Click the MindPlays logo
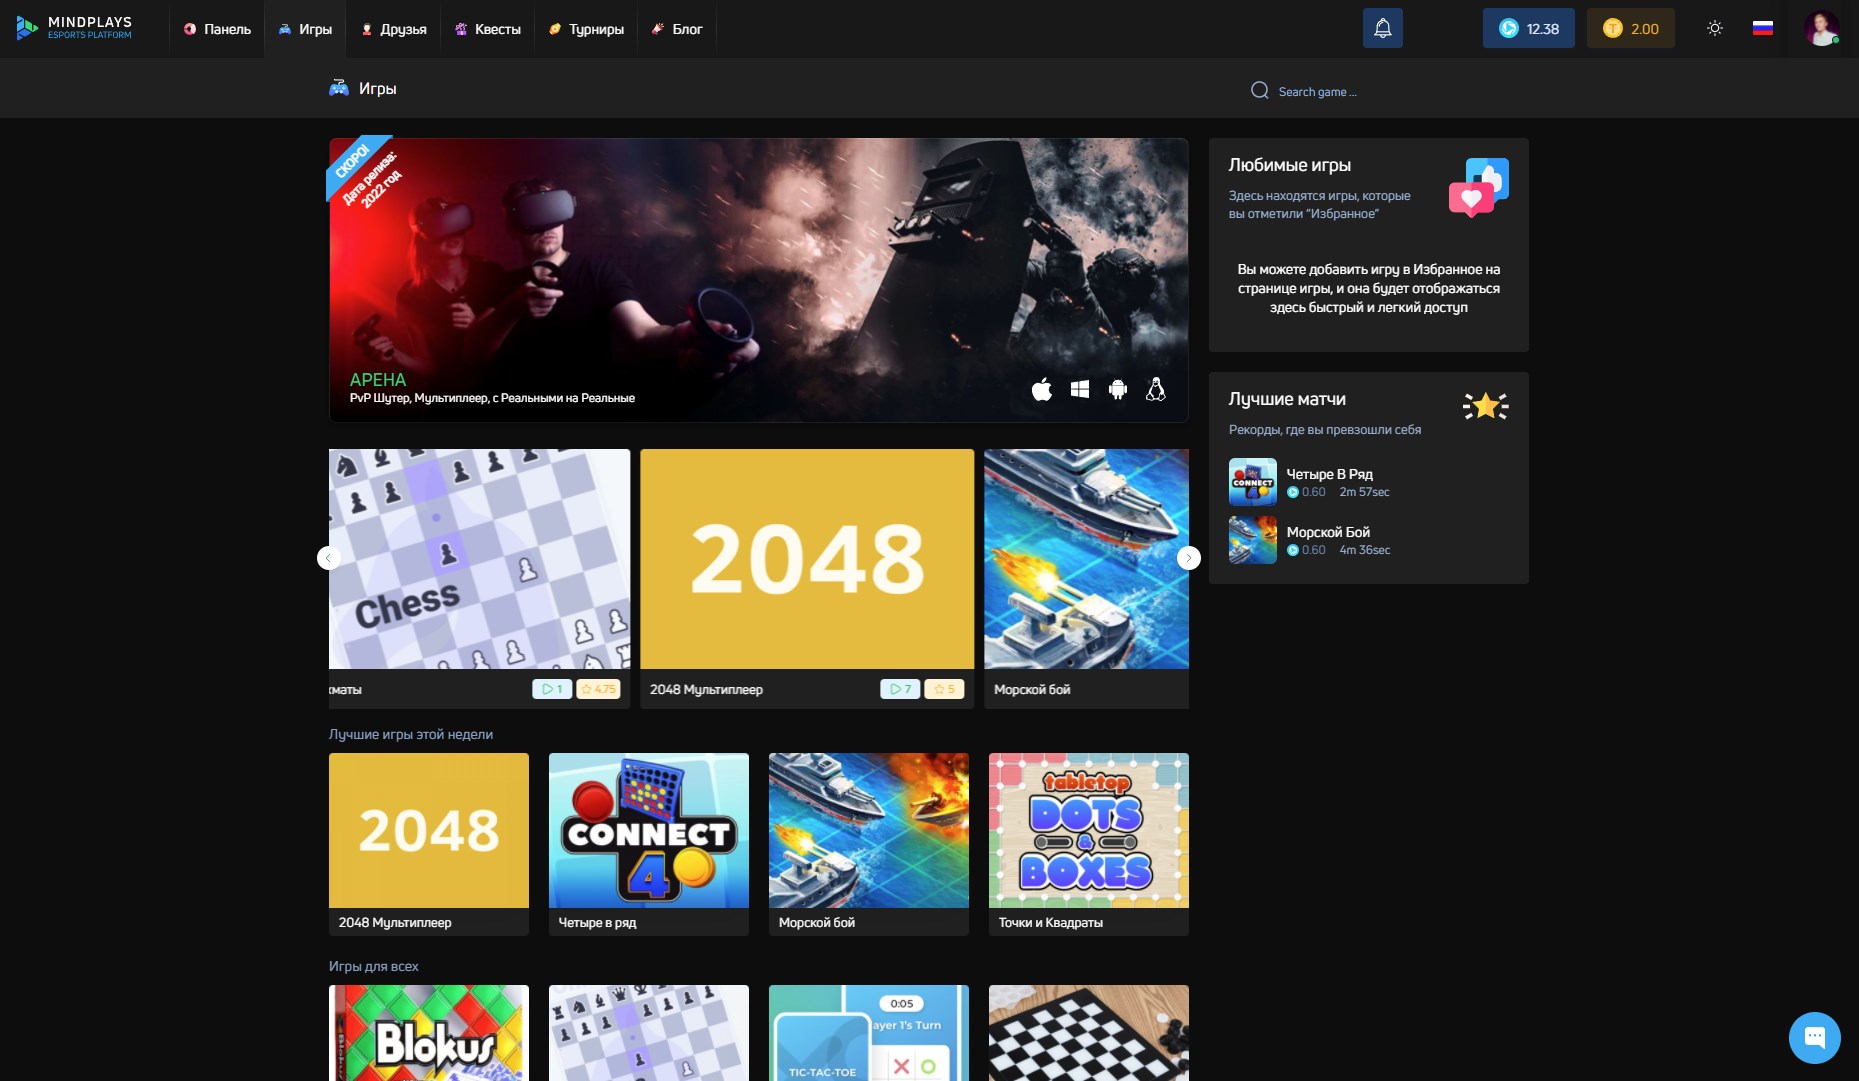1859x1081 pixels. click(x=75, y=28)
